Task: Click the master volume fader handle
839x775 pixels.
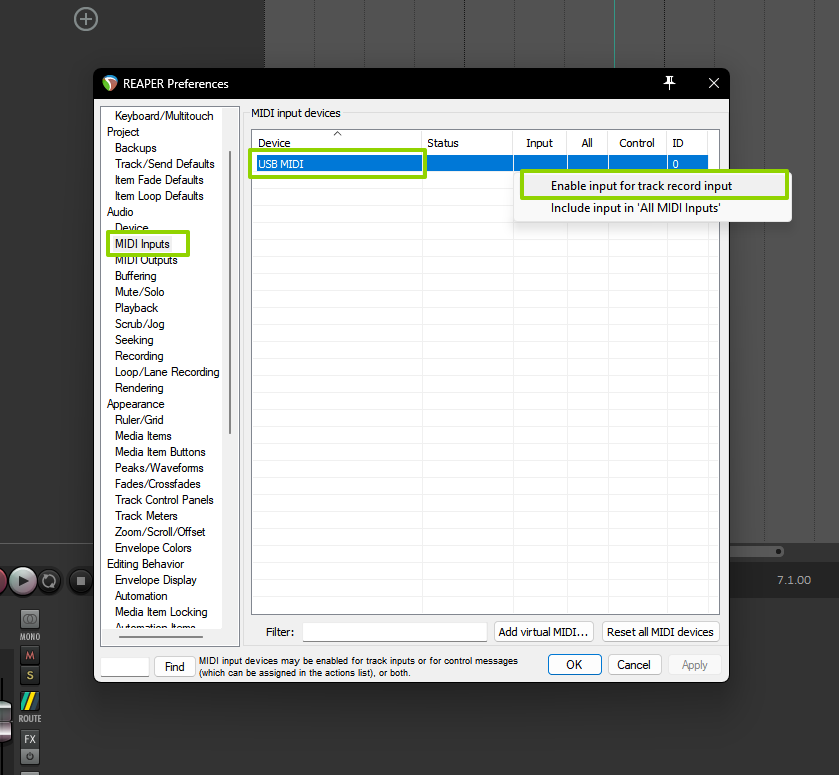Action: pos(4,718)
